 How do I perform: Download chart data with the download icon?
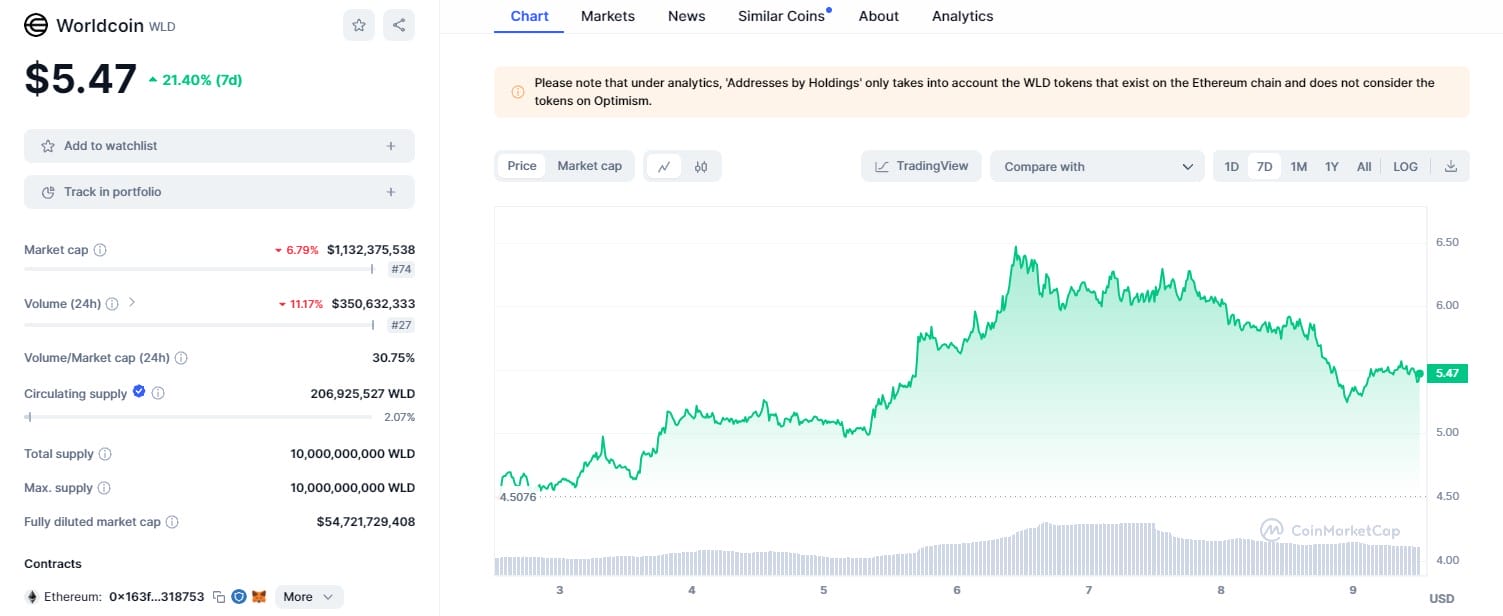(1450, 167)
